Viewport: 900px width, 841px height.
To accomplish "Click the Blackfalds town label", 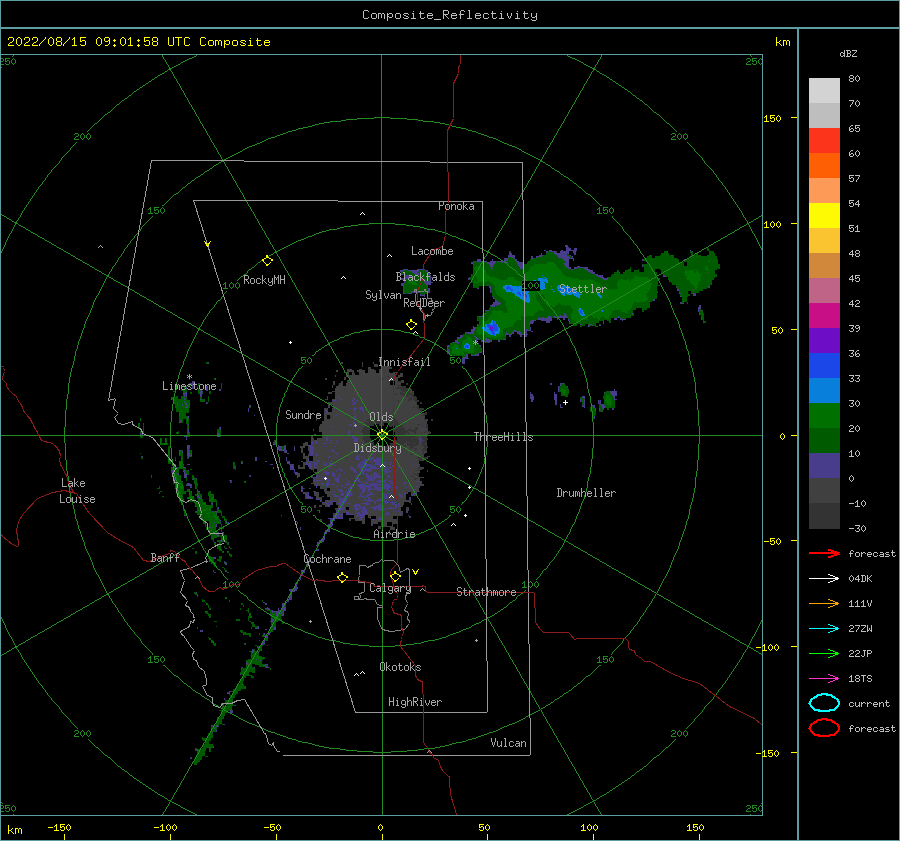I will click(x=425, y=277).
